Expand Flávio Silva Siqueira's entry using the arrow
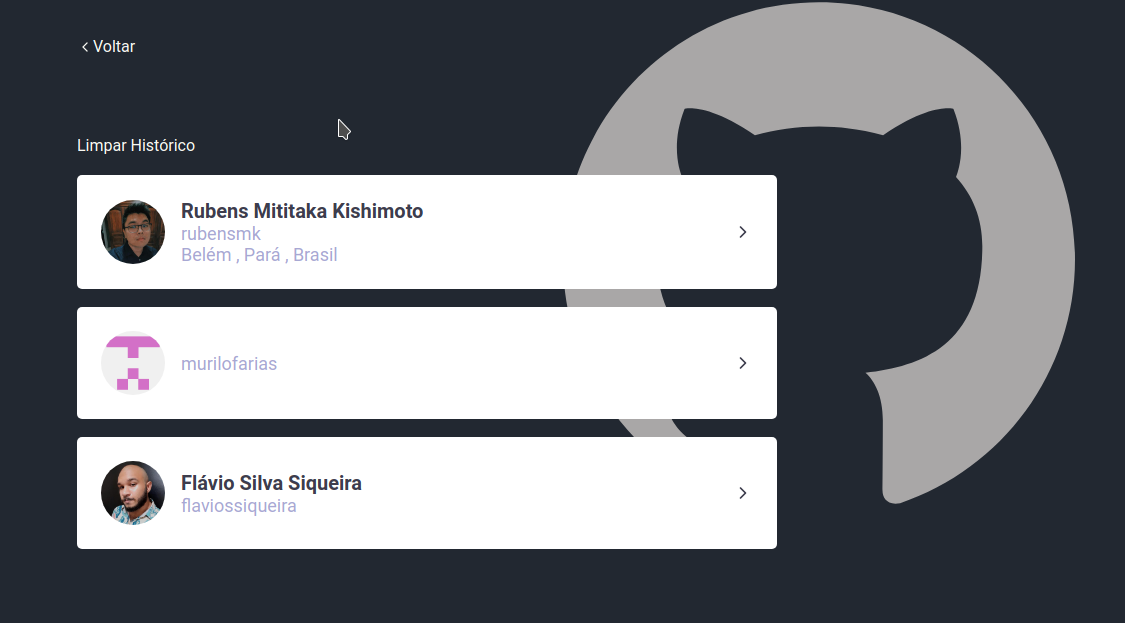The width and height of the screenshot is (1125, 623). [743, 492]
